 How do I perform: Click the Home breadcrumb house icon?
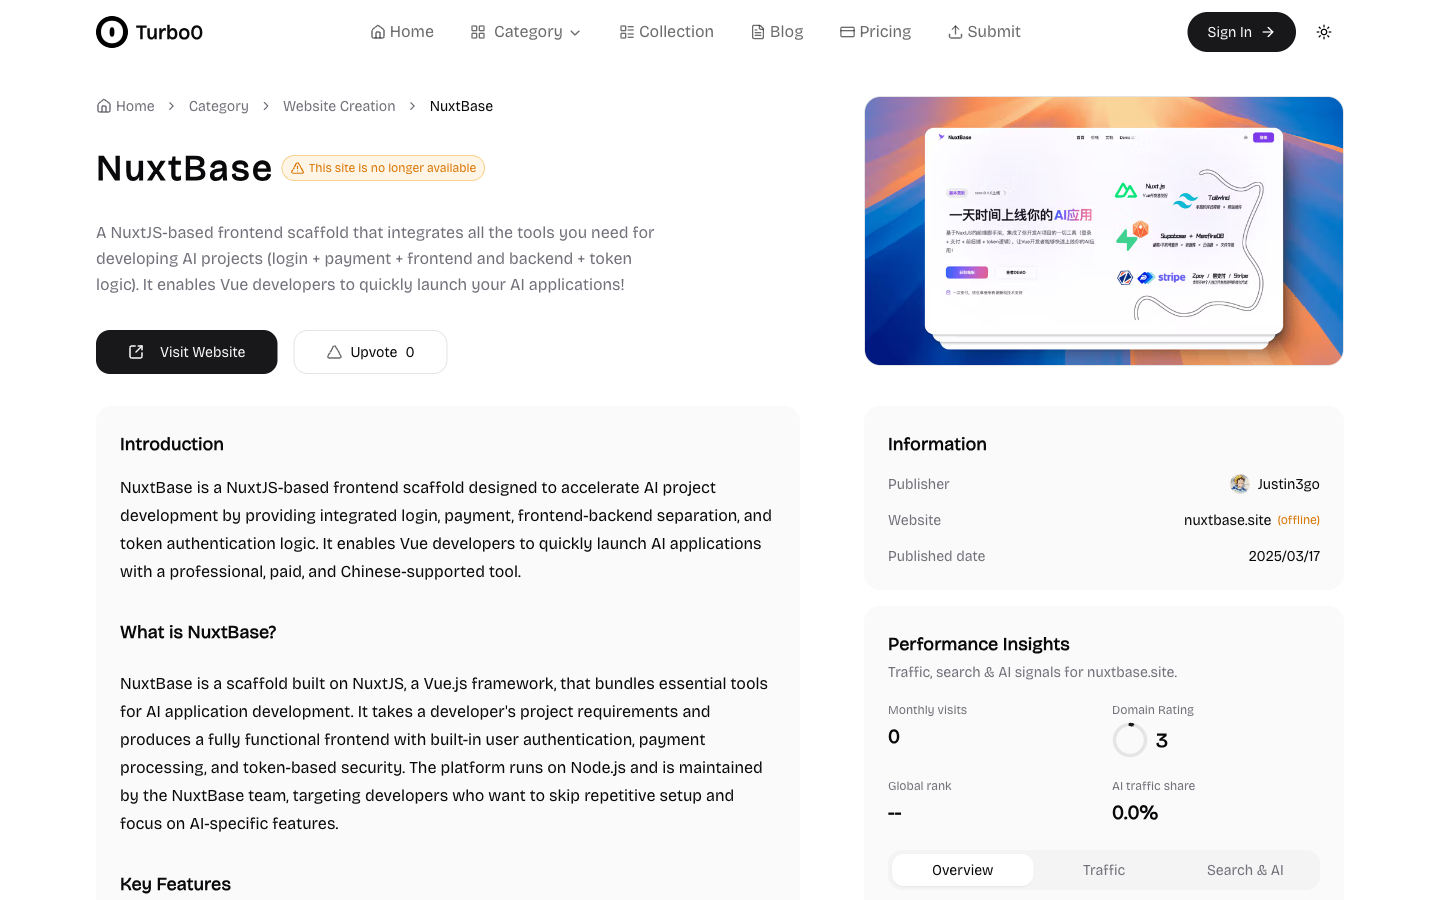(x=104, y=106)
